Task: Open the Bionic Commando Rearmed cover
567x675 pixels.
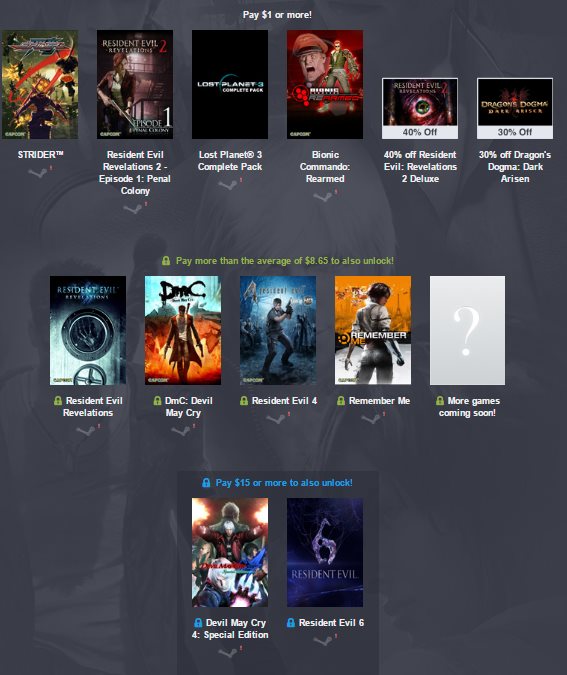Action: click(325, 84)
